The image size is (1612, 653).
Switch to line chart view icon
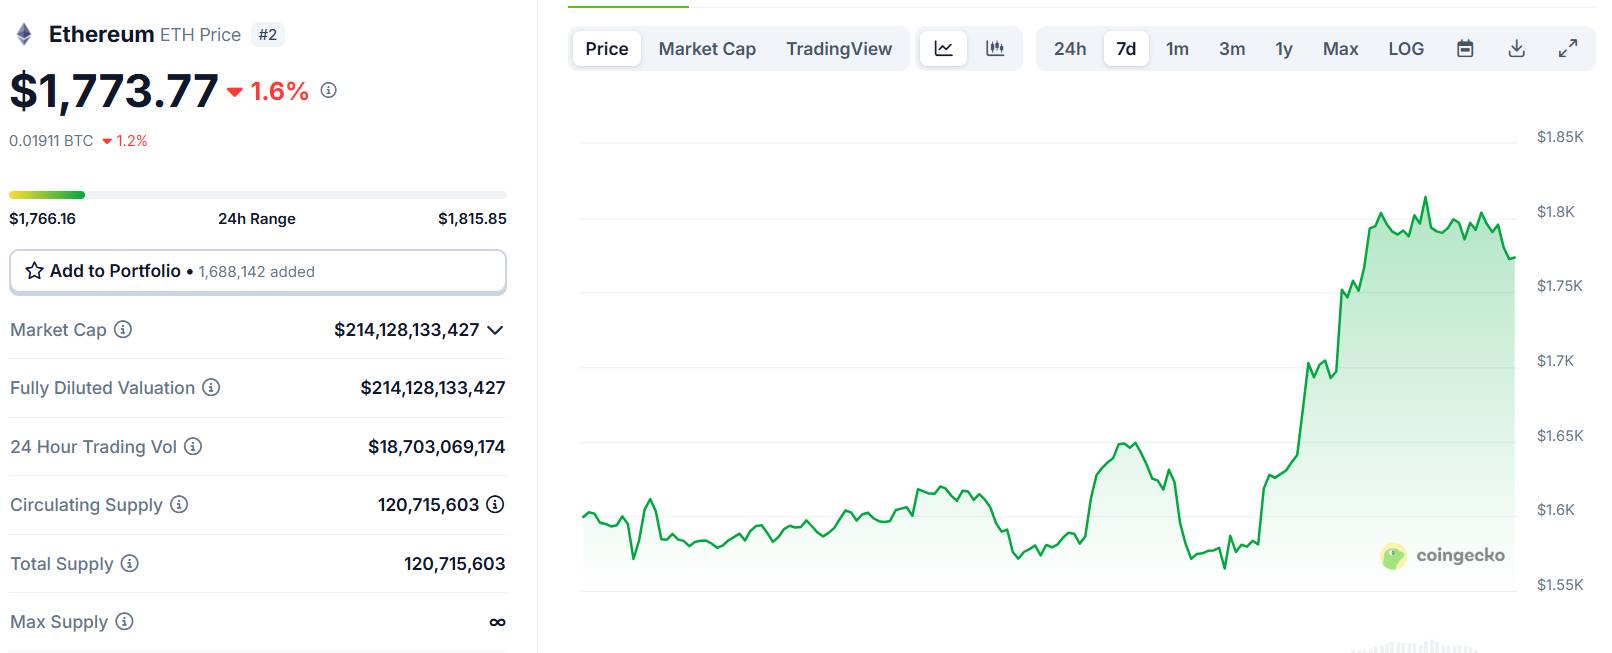pos(943,48)
